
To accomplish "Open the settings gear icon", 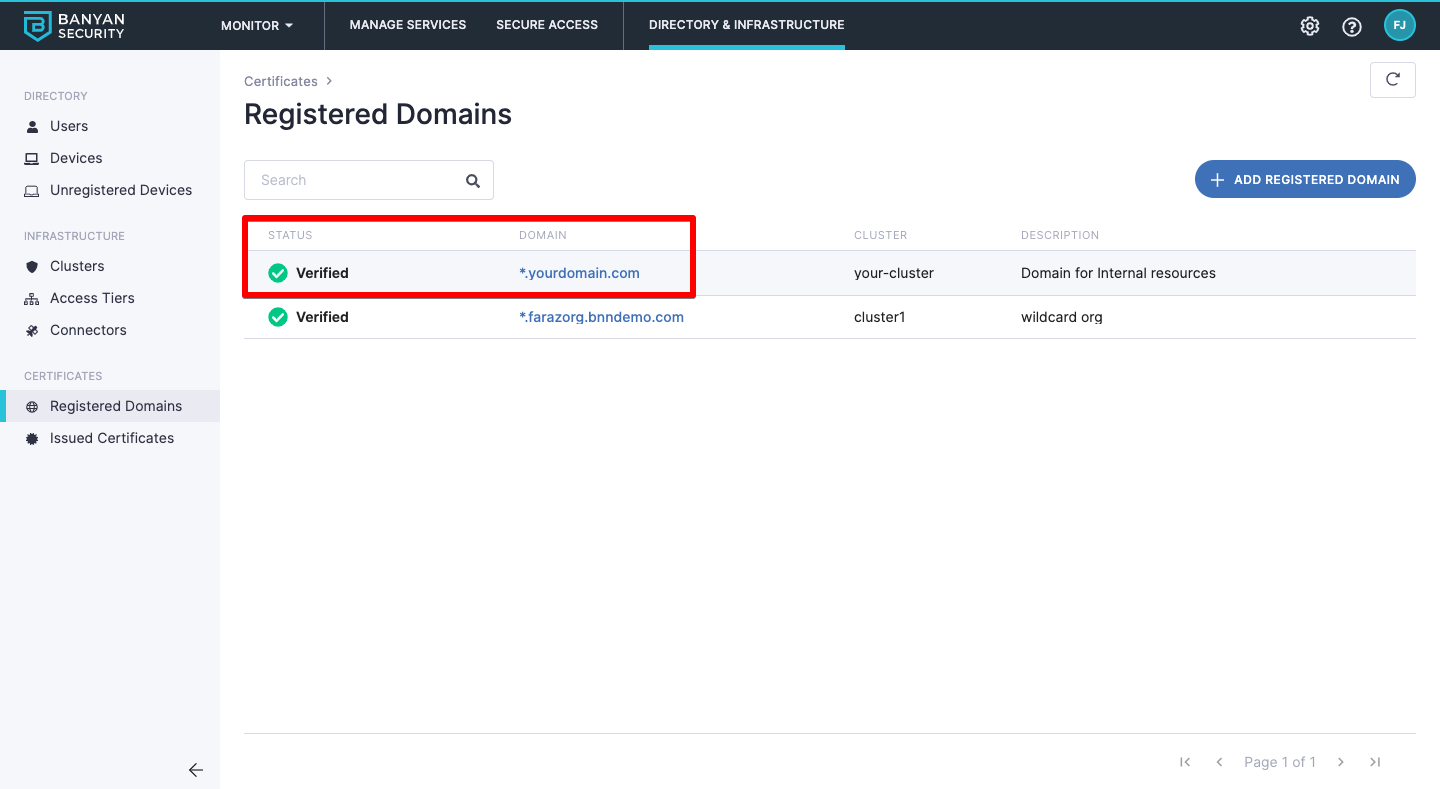I will 1309,26.
